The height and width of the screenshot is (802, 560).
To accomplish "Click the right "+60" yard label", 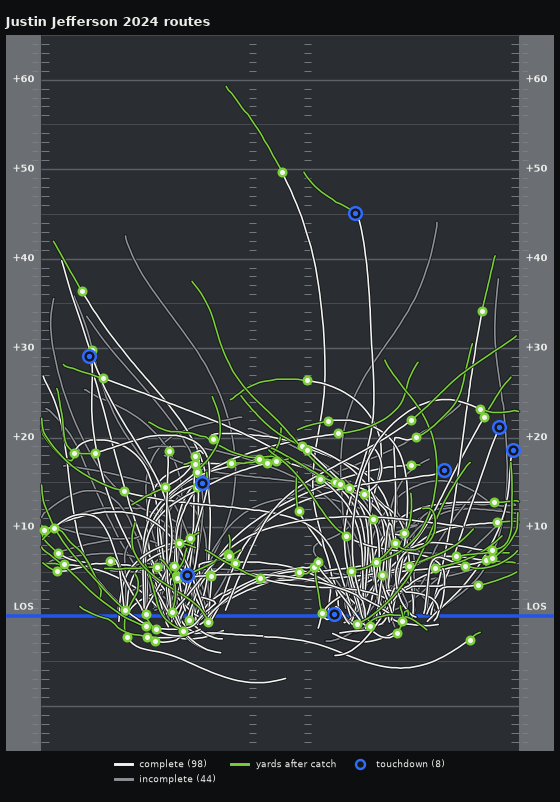I will click(x=536, y=79).
